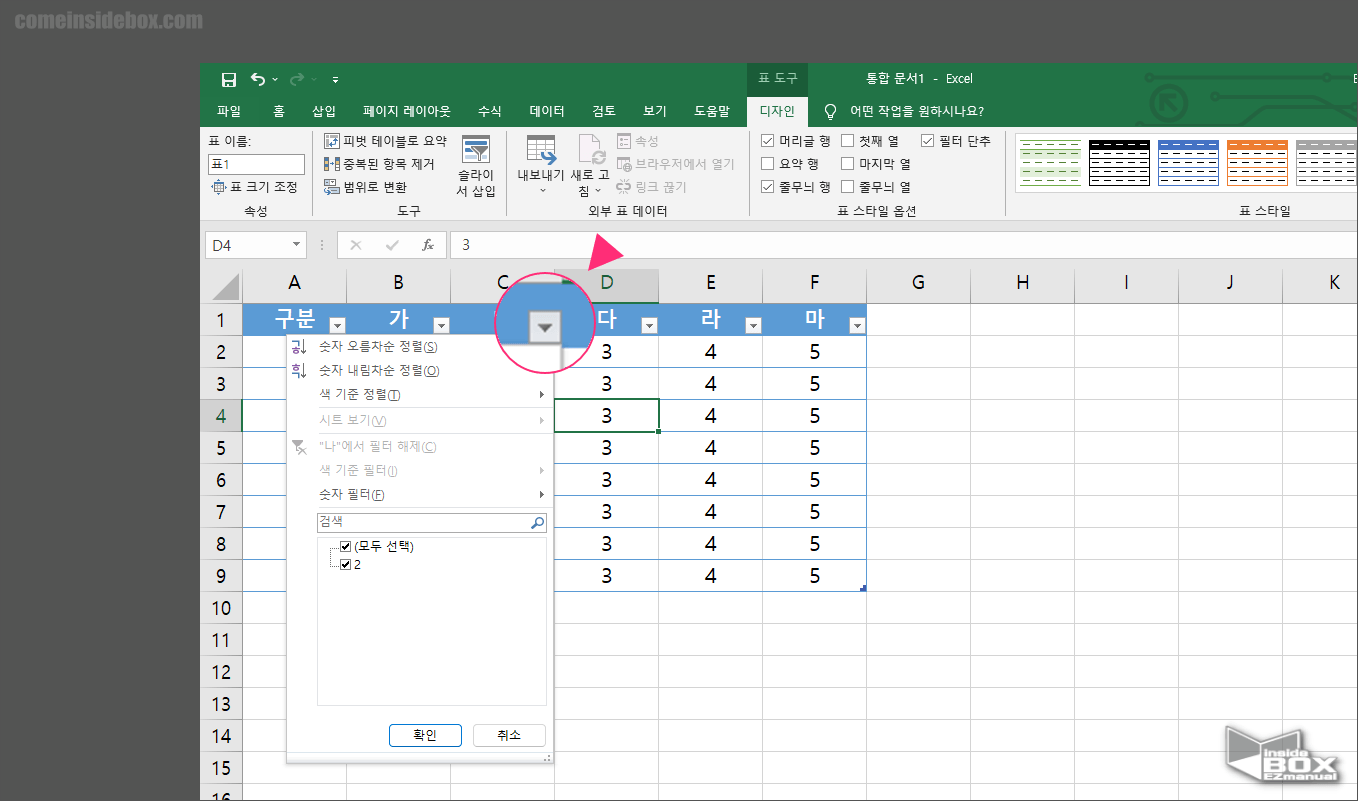This screenshot has height=801, width=1358.
Task: Click the table name field 표1
Action: tap(256, 164)
